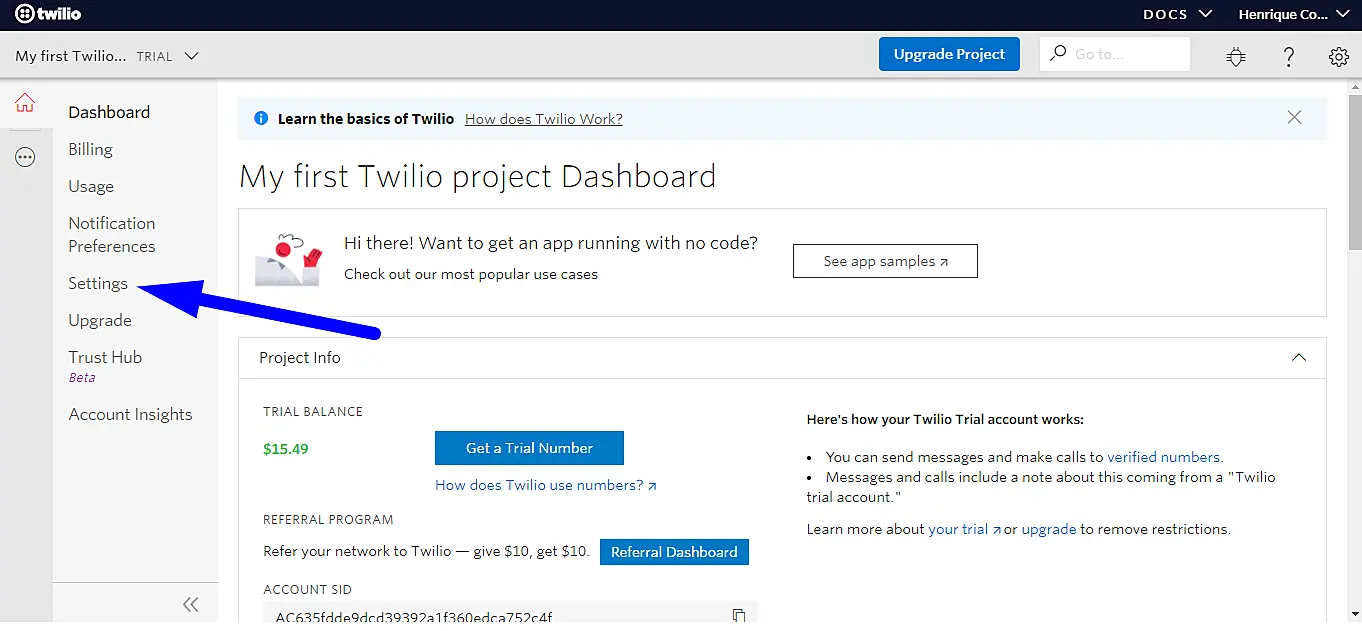
Task: Open the user account dropdown
Action: (1294, 14)
